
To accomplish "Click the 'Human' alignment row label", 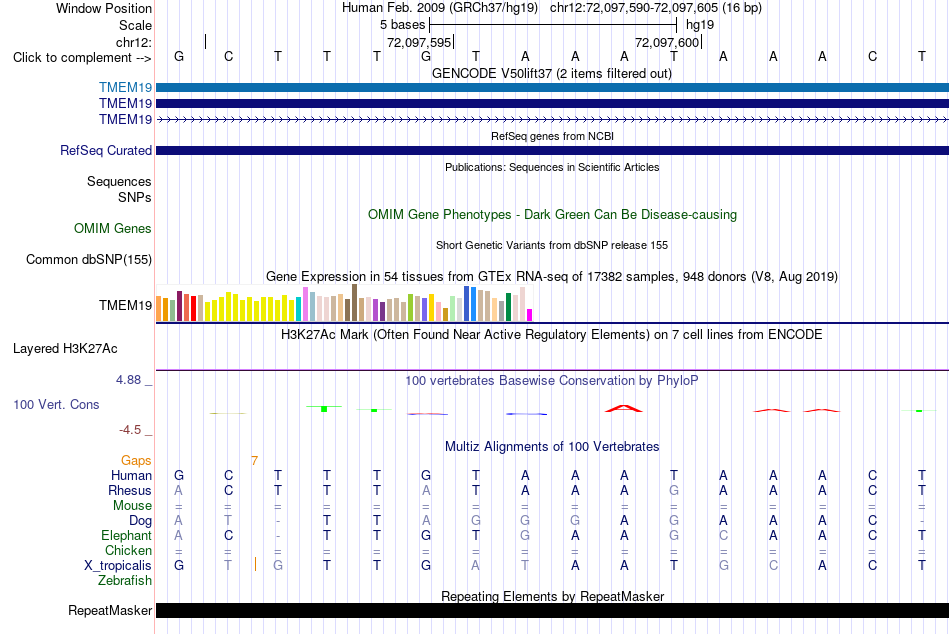I will coord(131,476).
